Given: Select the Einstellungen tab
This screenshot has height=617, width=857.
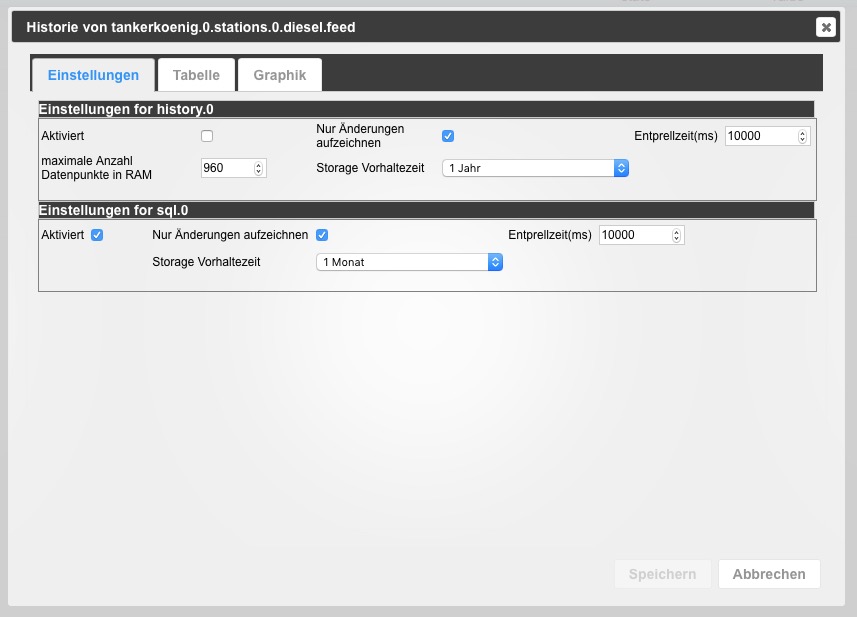Looking at the screenshot, I should pos(93,75).
